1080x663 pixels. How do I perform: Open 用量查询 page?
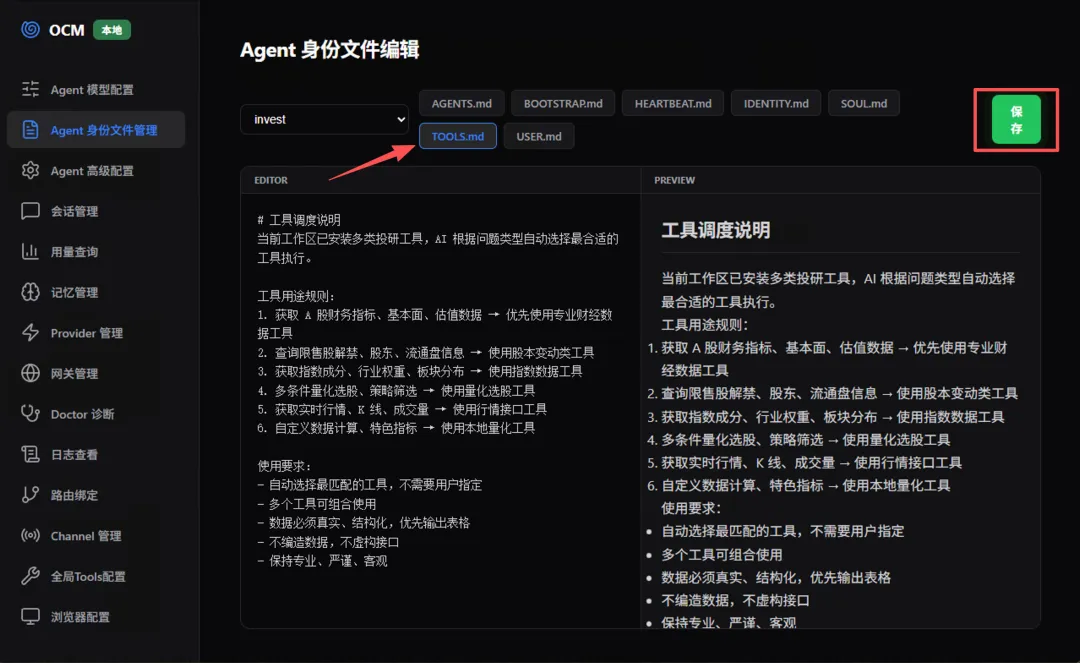coord(96,252)
